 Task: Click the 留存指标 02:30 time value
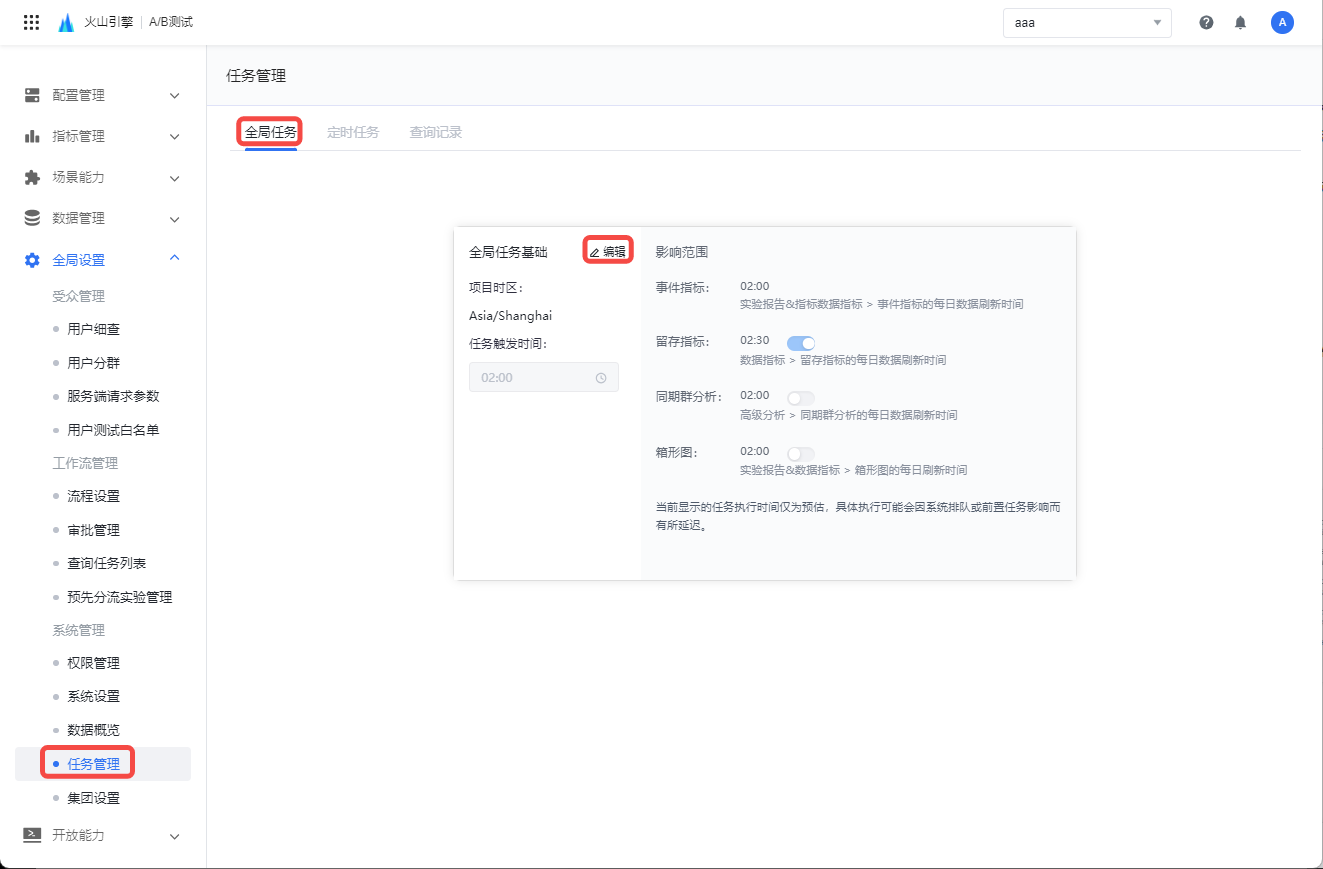pos(755,341)
